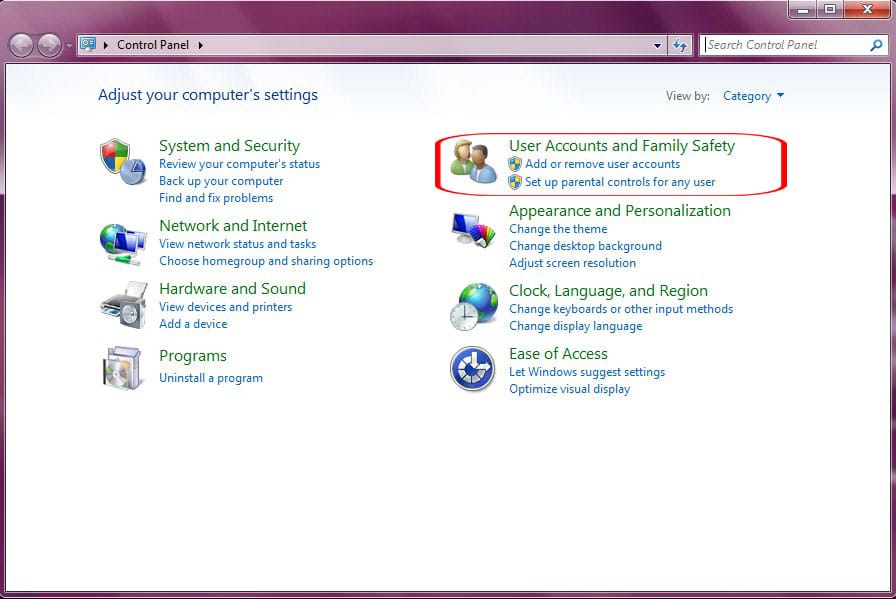Click Review your computer's status

pyautogui.click(x=239, y=164)
